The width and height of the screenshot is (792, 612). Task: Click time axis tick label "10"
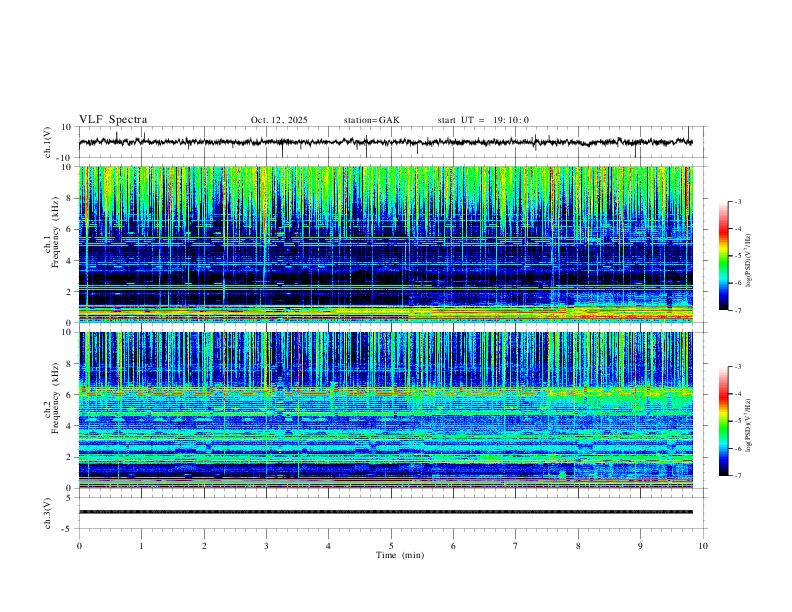pos(703,546)
